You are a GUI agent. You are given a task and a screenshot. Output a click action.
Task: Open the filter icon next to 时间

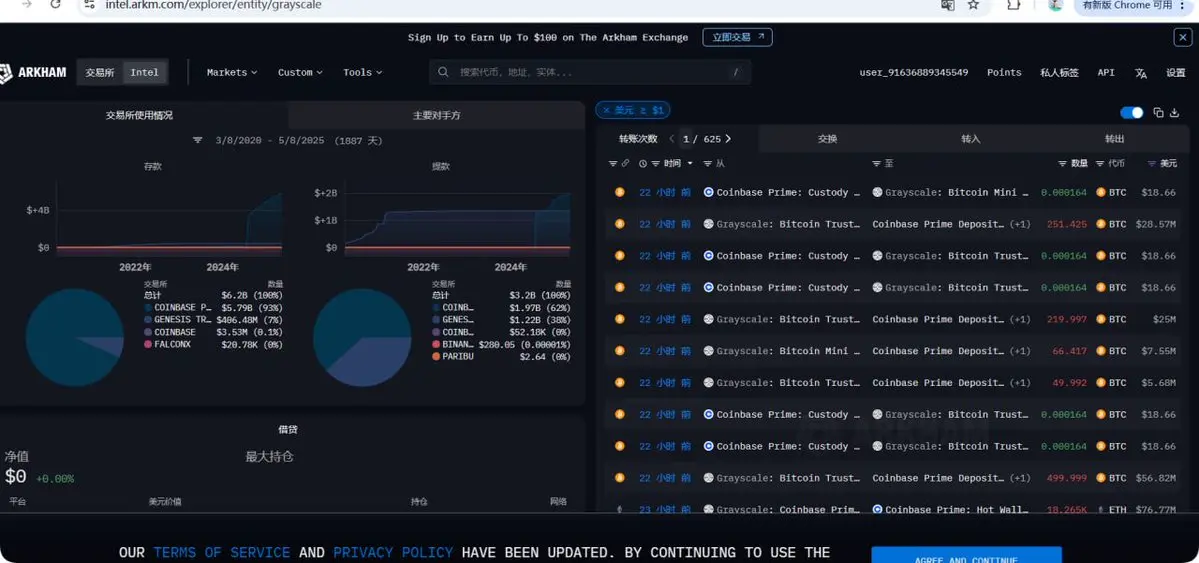point(655,164)
